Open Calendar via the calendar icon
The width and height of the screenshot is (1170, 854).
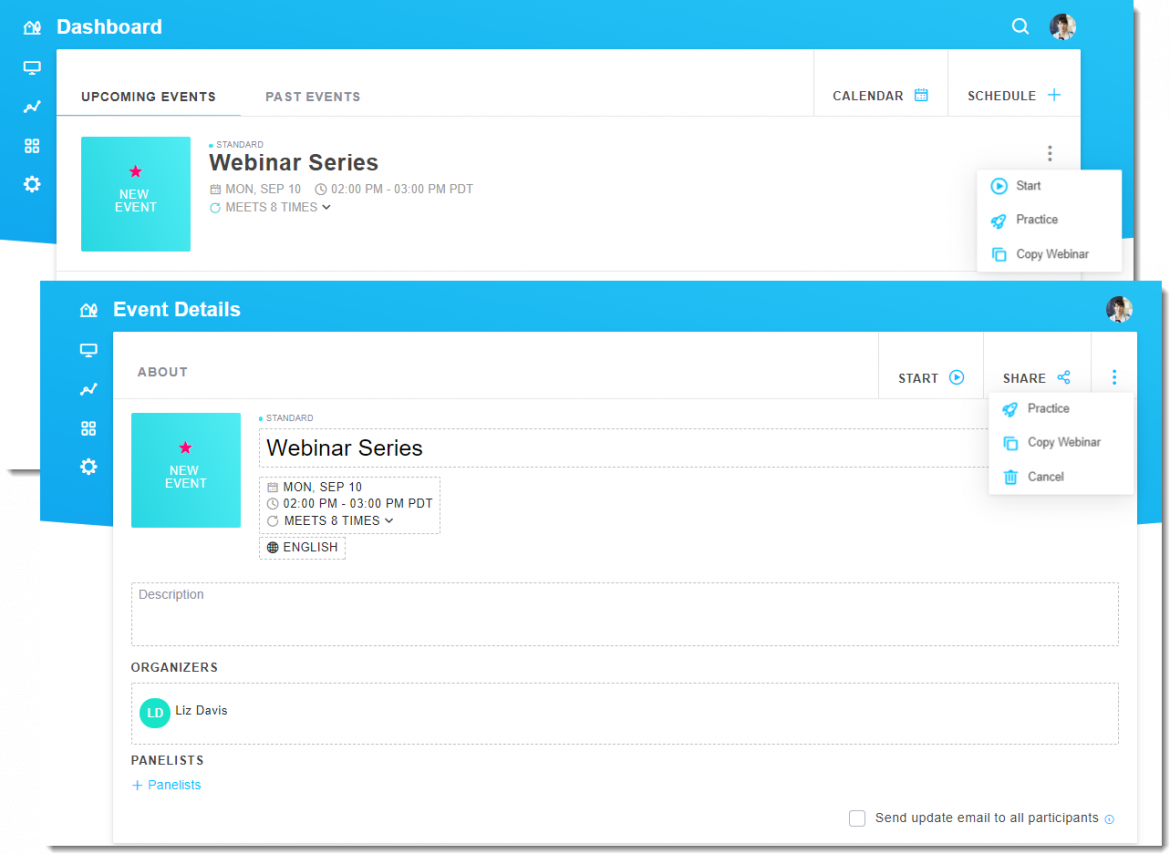920,94
